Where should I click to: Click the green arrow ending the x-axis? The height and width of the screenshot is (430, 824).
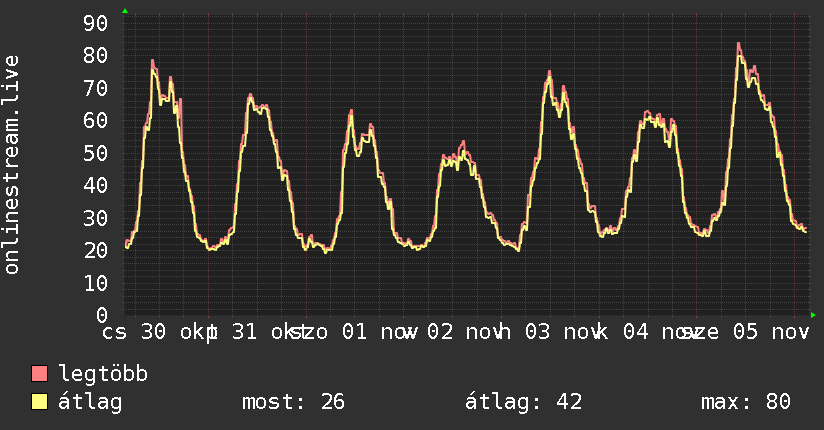click(x=814, y=315)
